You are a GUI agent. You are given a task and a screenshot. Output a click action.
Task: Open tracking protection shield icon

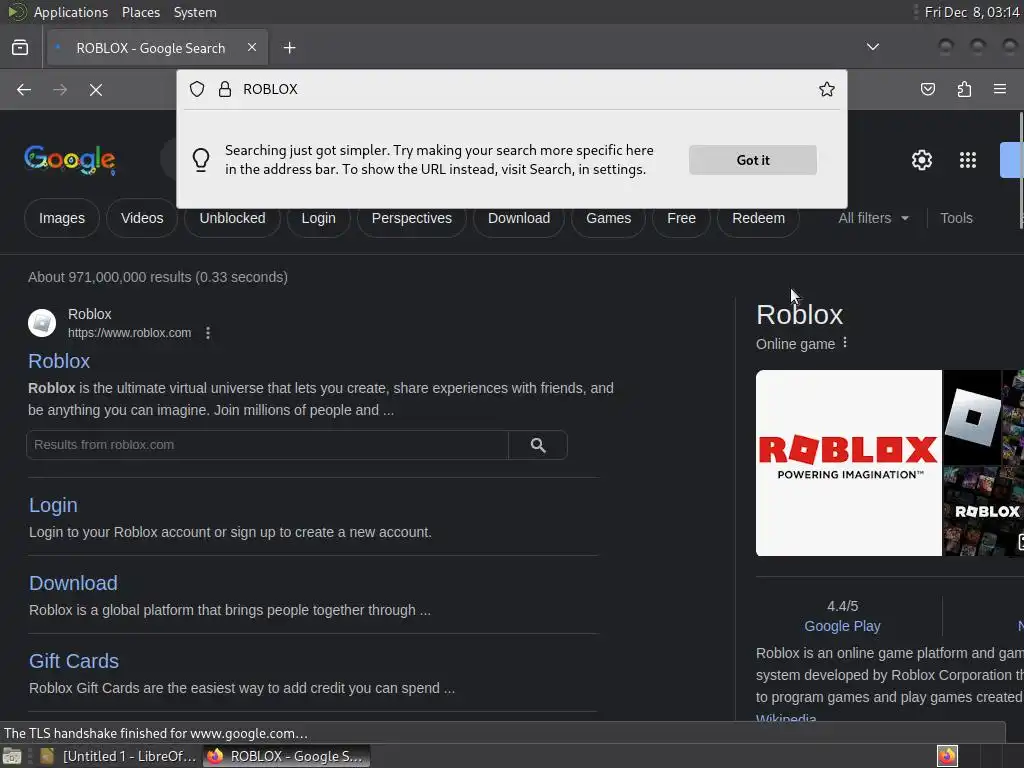point(197,89)
